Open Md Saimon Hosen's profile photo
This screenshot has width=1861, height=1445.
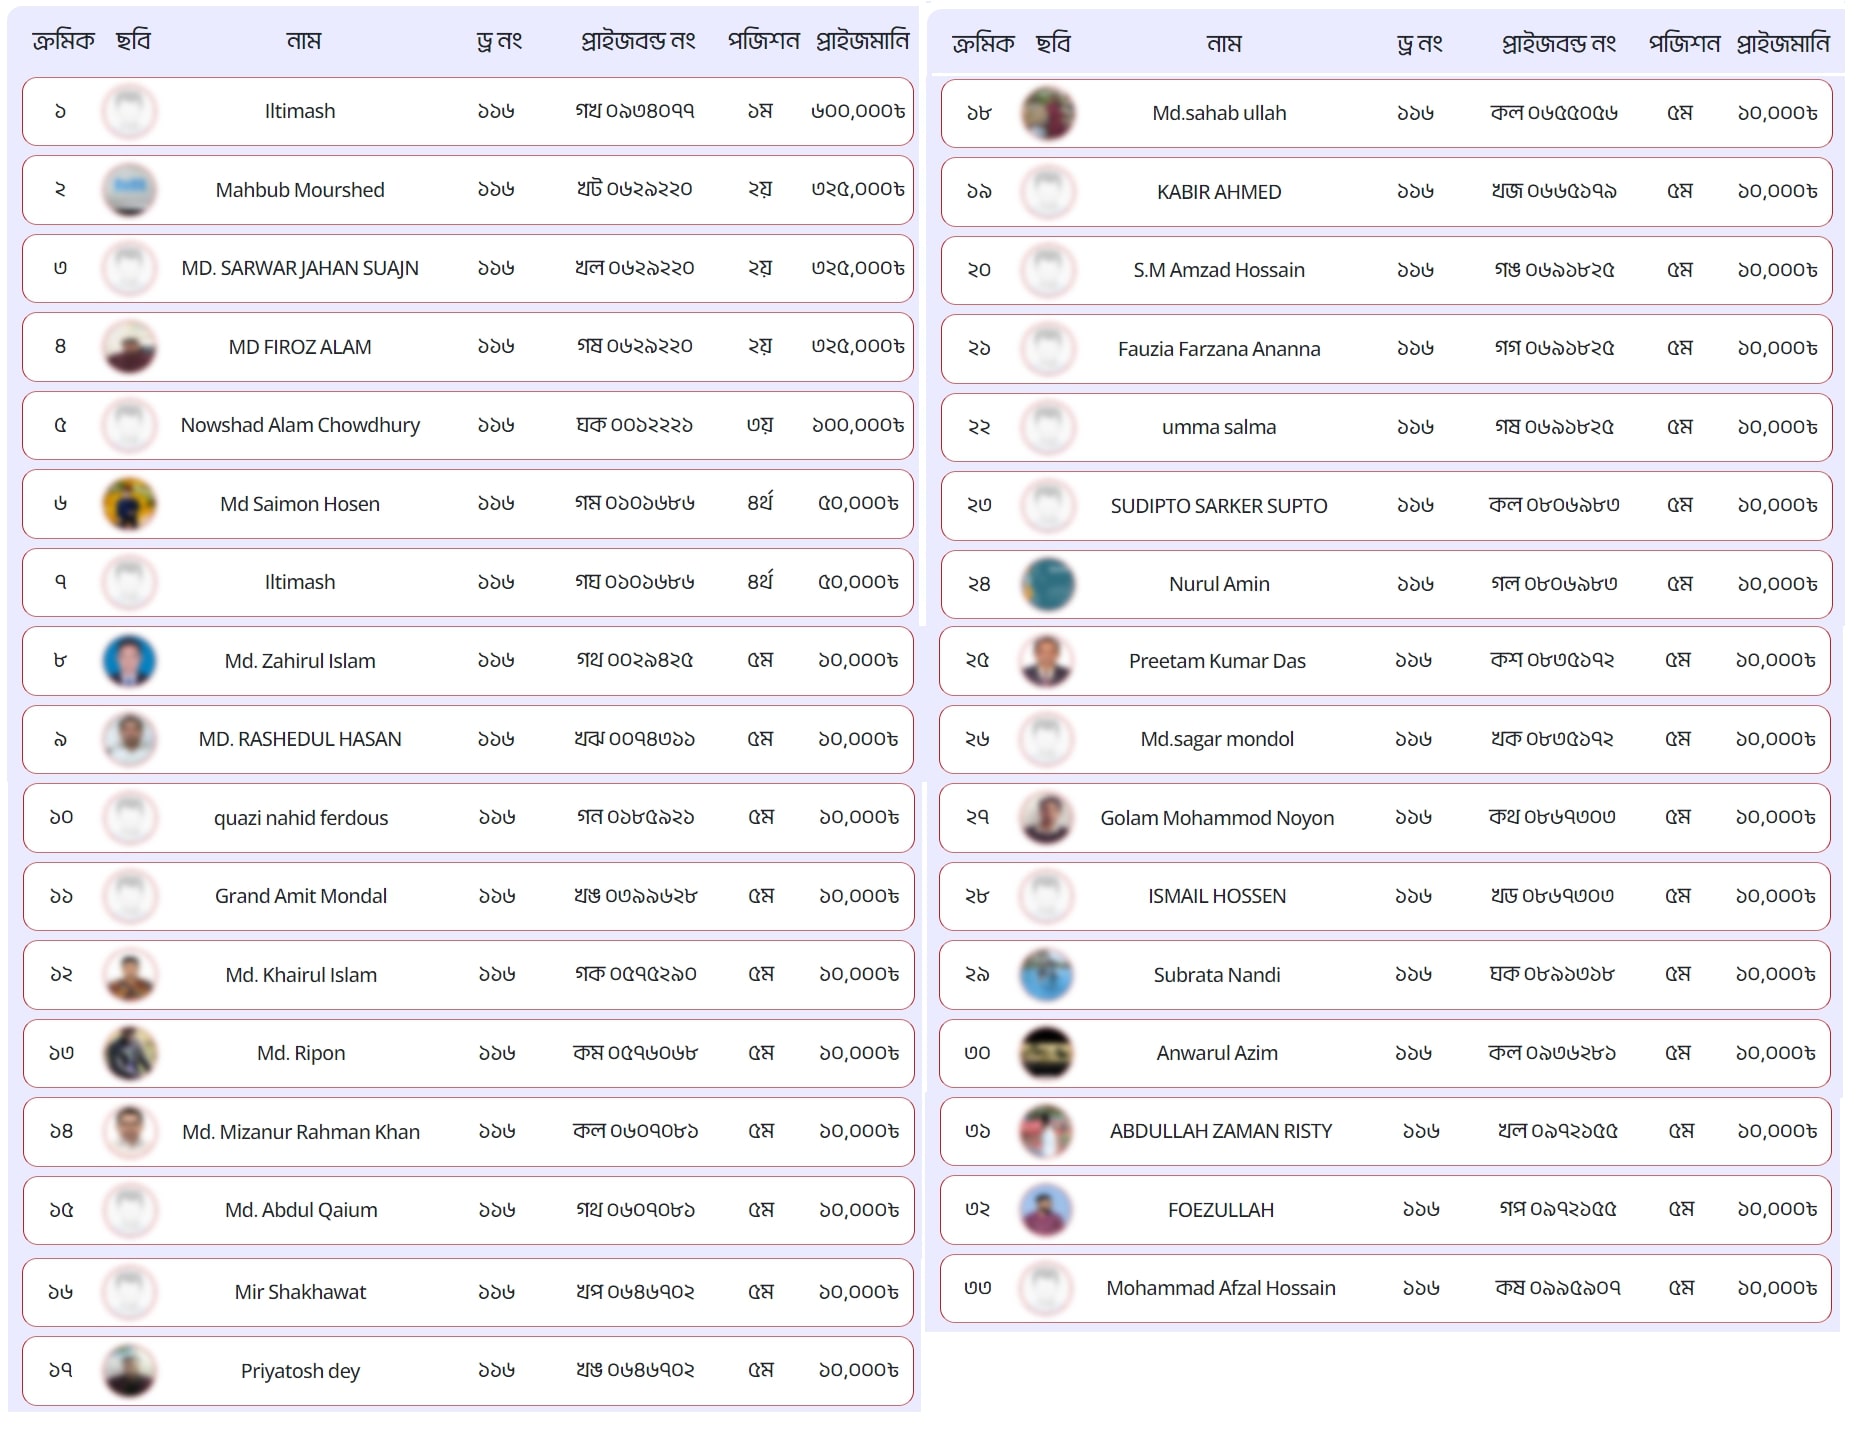tap(129, 504)
